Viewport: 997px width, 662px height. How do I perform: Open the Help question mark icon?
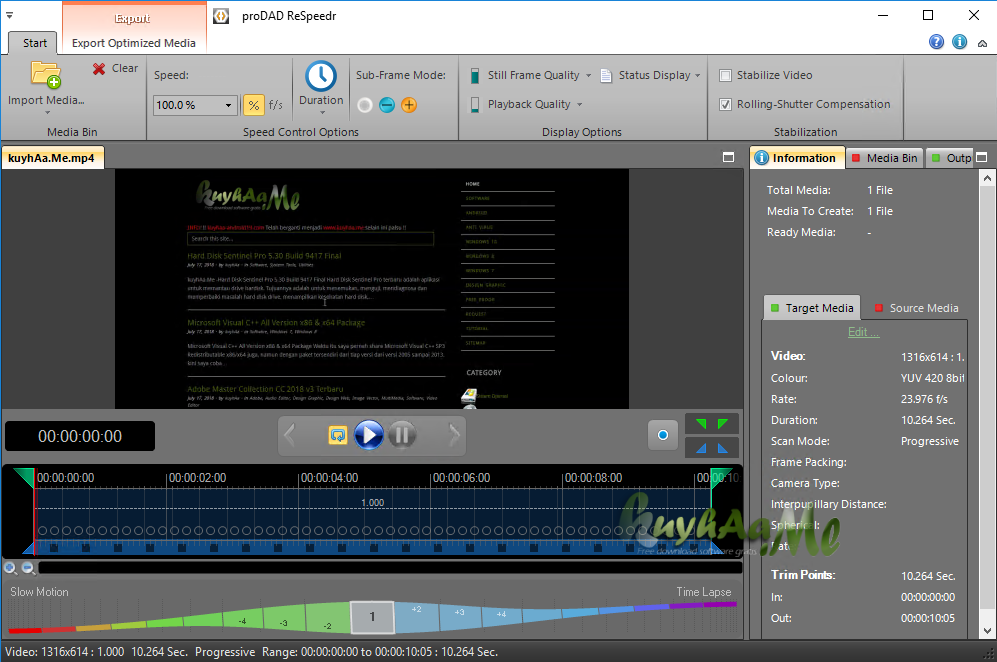pos(936,42)
